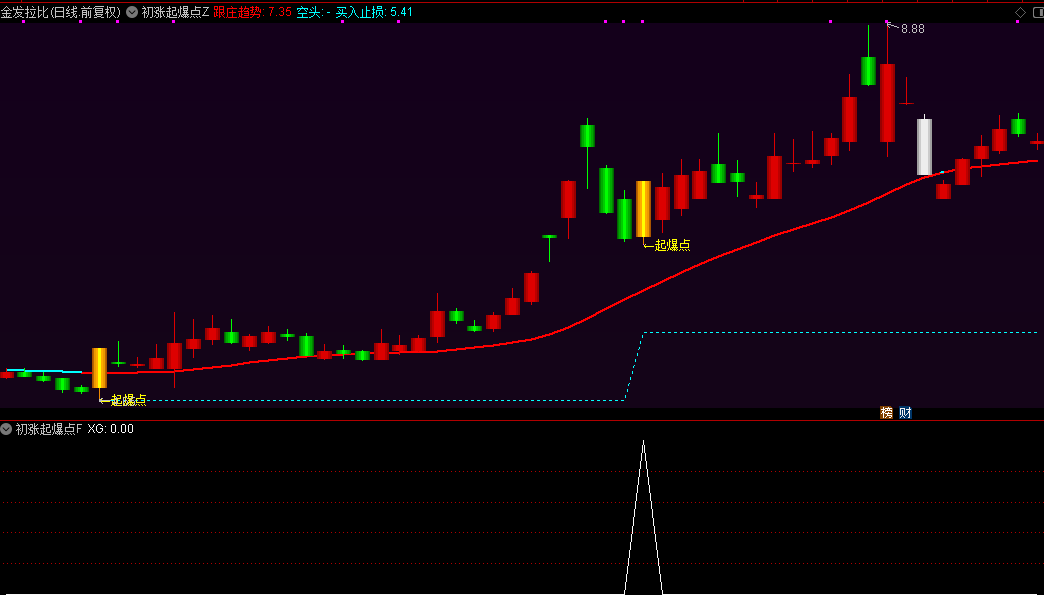This screenshot has height=595, width=1044.
Task: Select the white candlestick after the peak
Action: 924,146
